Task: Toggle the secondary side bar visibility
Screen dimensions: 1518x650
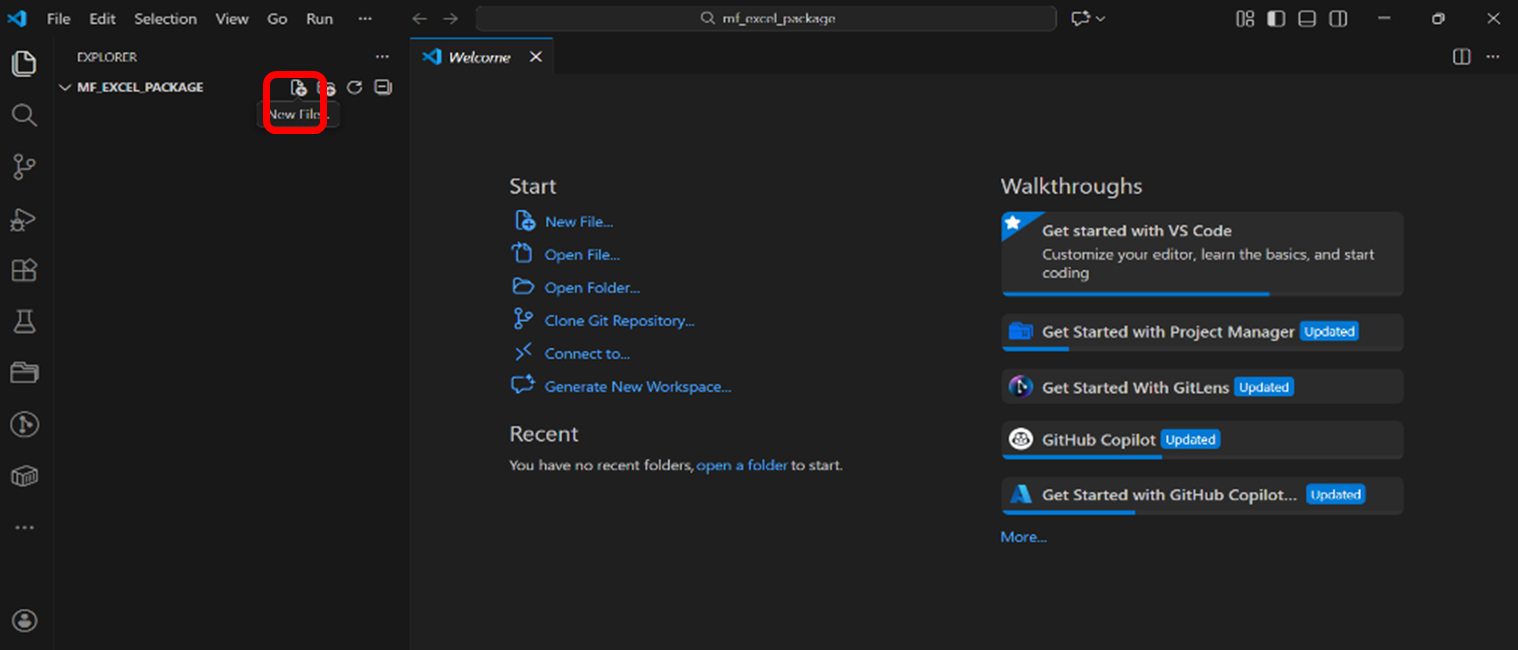Action: click(x=1337, y=19)
